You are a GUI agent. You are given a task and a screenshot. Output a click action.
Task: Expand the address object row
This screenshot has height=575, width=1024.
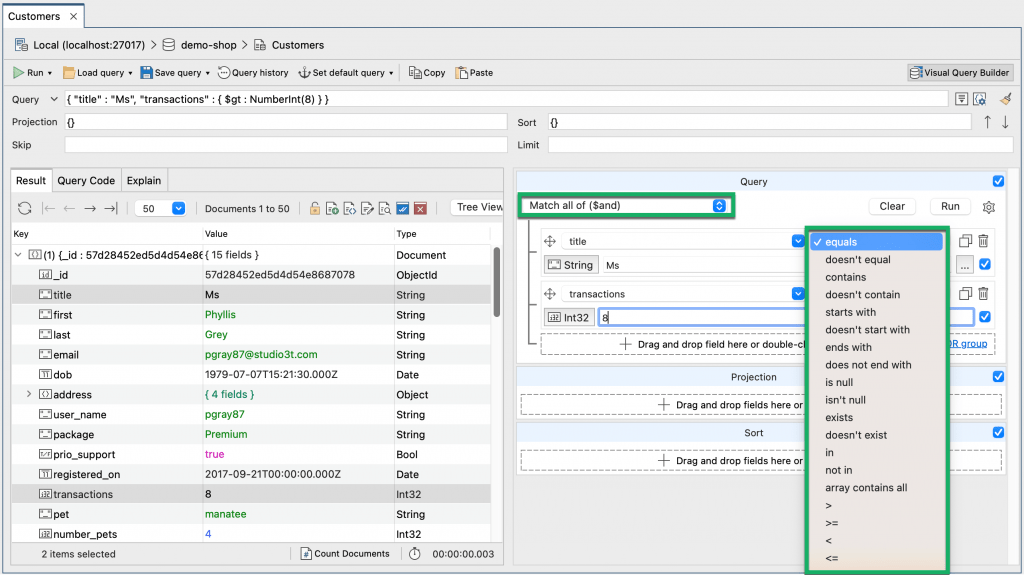click(x=29, y=395)
